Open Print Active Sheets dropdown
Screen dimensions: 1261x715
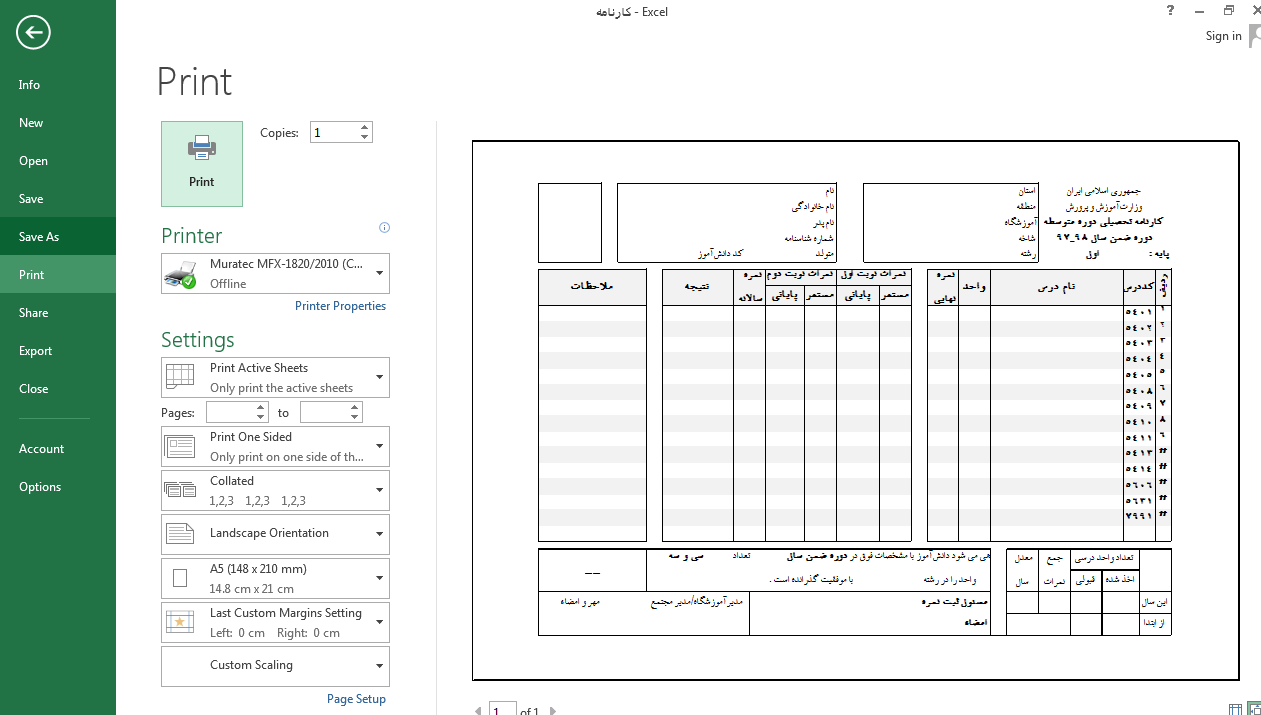pos(275,378)
